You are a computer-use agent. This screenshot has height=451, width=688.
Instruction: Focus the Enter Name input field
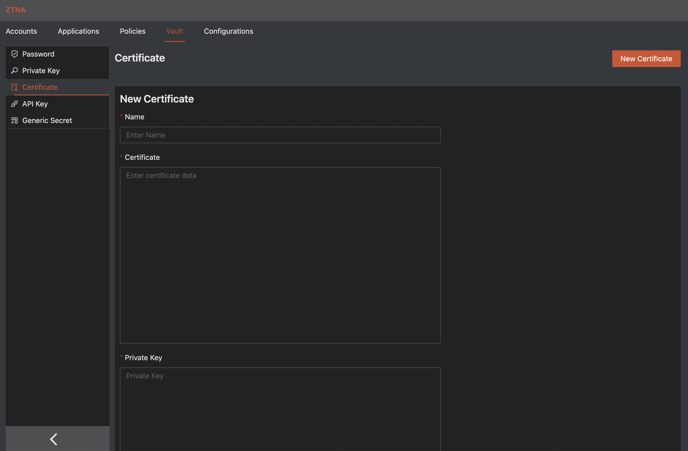point(280,135)
